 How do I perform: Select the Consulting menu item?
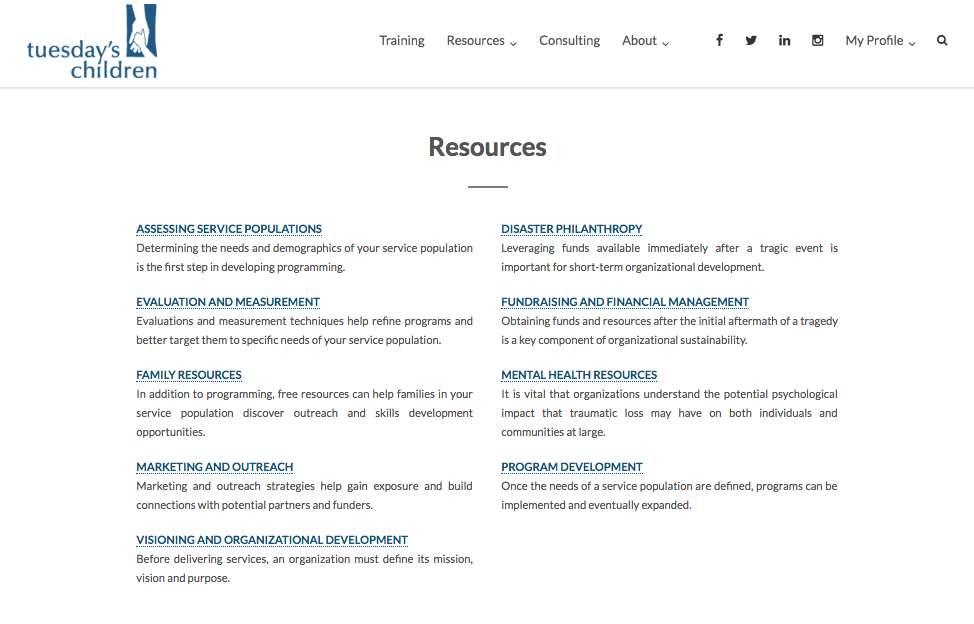click(569, 41)
